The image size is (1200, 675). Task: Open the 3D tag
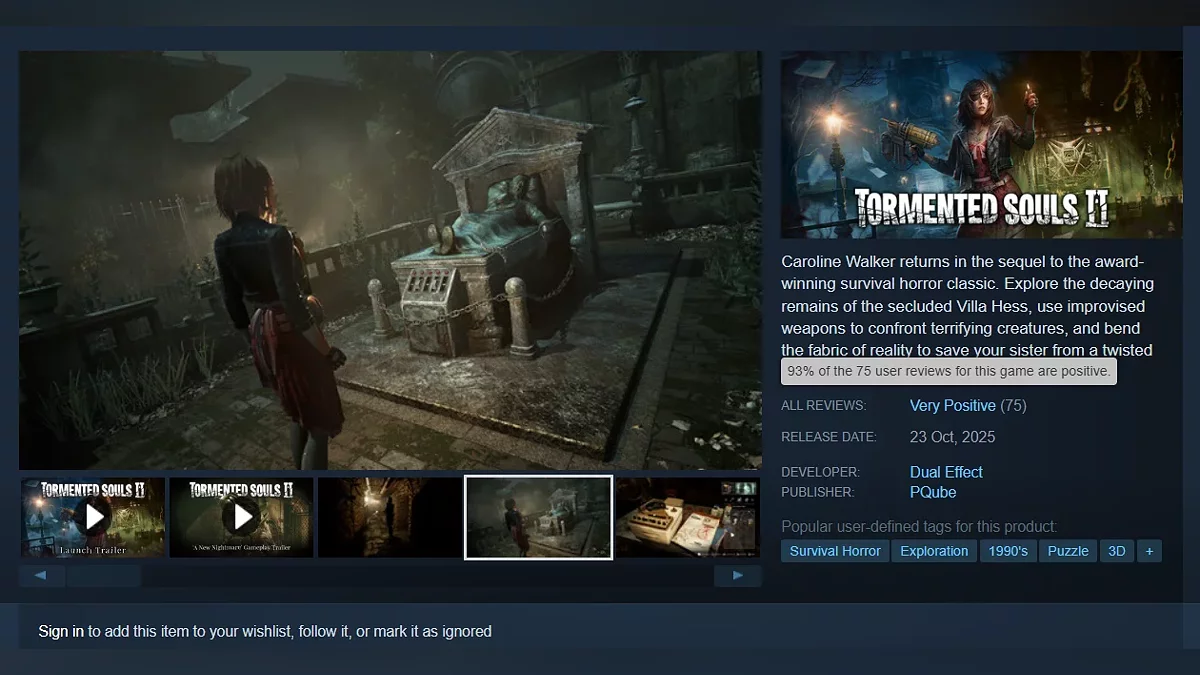[x=1117, y=551]
